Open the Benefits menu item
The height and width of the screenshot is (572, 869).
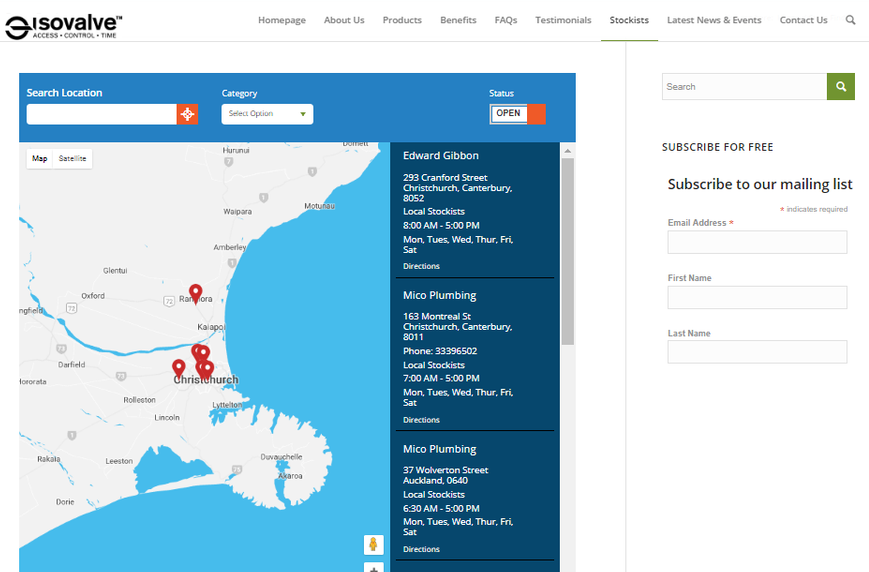[458, 20]
